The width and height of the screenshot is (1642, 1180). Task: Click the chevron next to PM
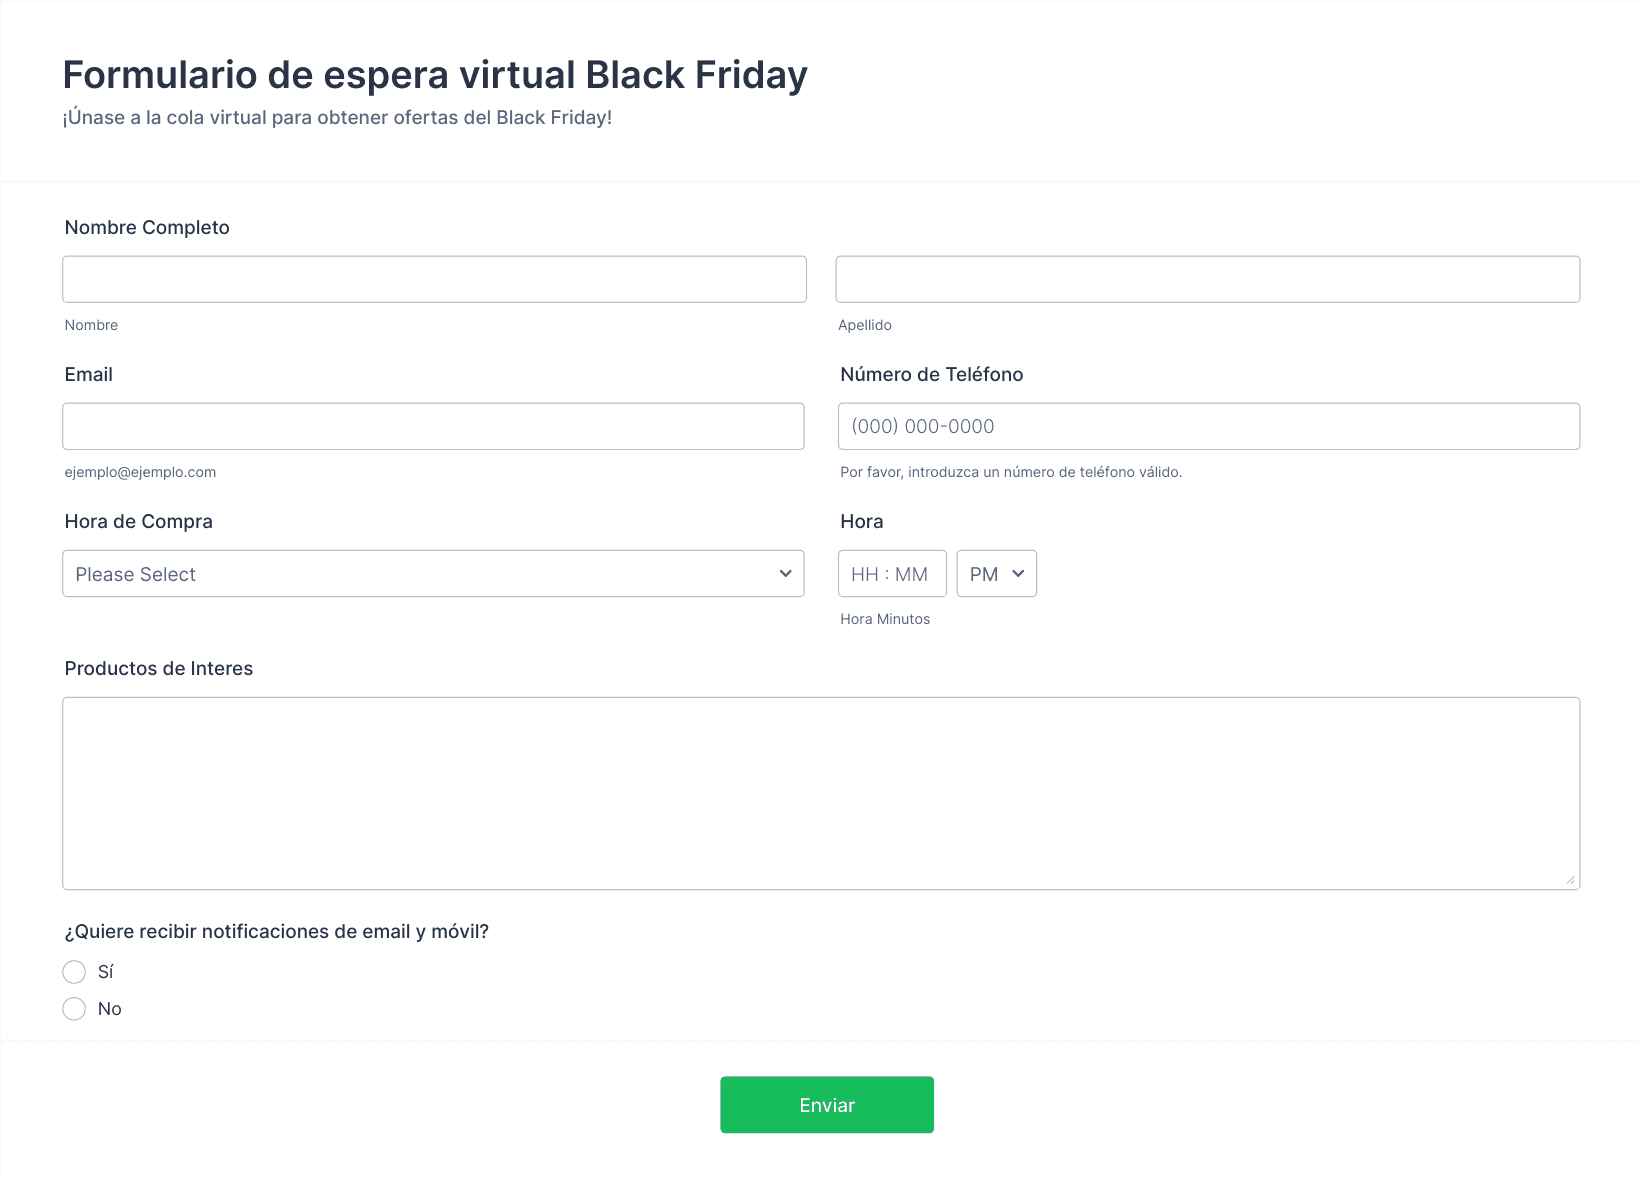tap(1018, 574)
